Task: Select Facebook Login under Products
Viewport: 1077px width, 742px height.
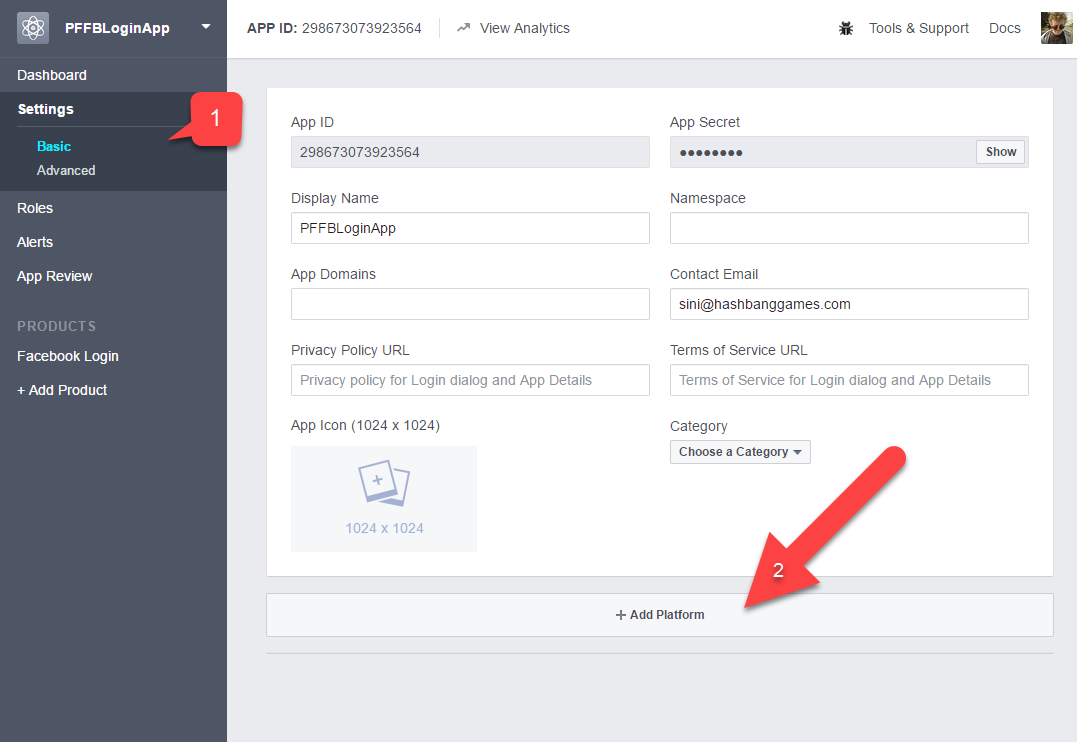Action: tap(67, 356)
